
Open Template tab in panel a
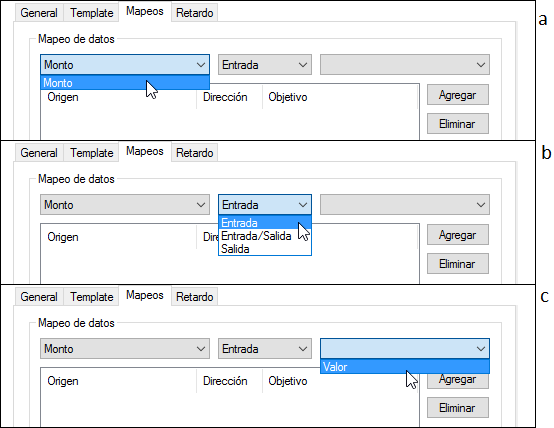point(92,13)
